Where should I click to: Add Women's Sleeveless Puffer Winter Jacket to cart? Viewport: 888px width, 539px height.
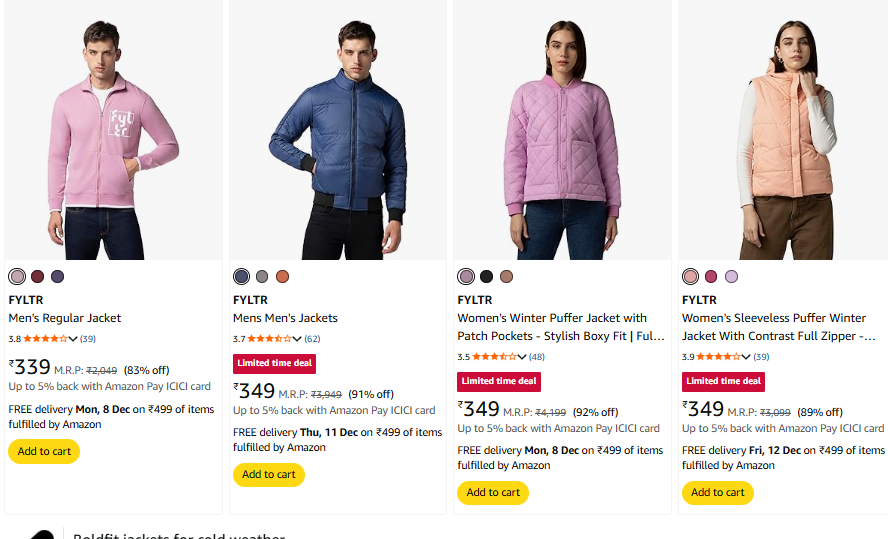718,492
